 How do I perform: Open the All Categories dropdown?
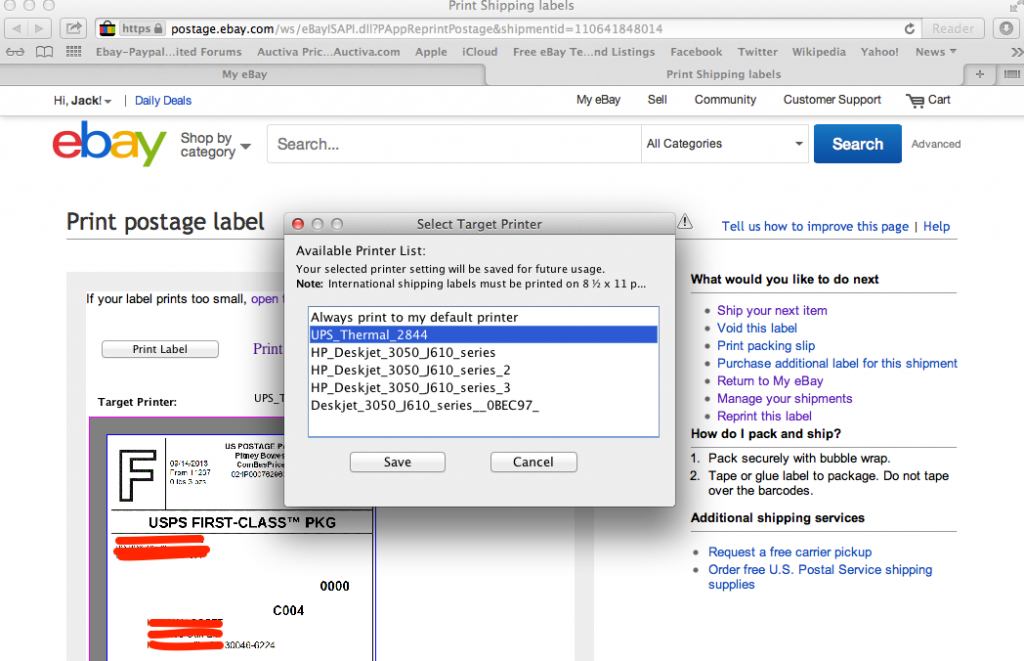[725, 144]
